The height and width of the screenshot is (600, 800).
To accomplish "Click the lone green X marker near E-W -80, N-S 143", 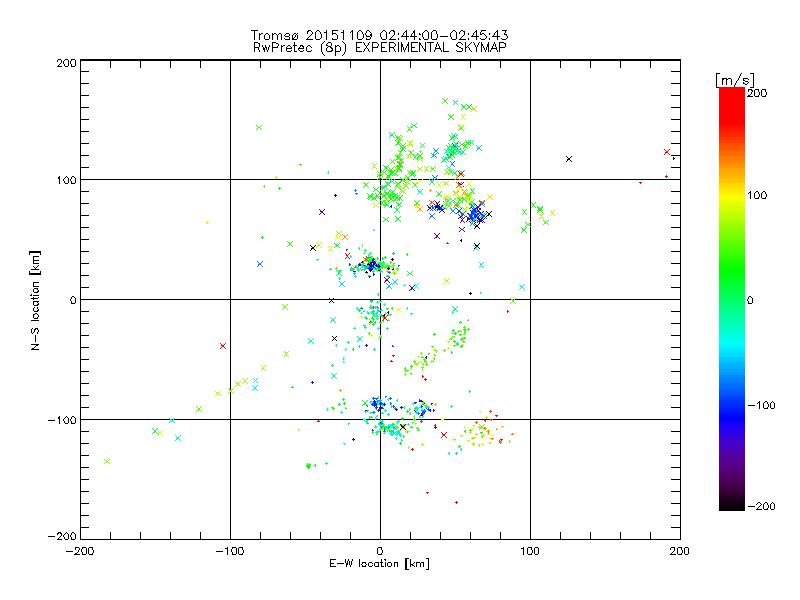I will (259, 128).
